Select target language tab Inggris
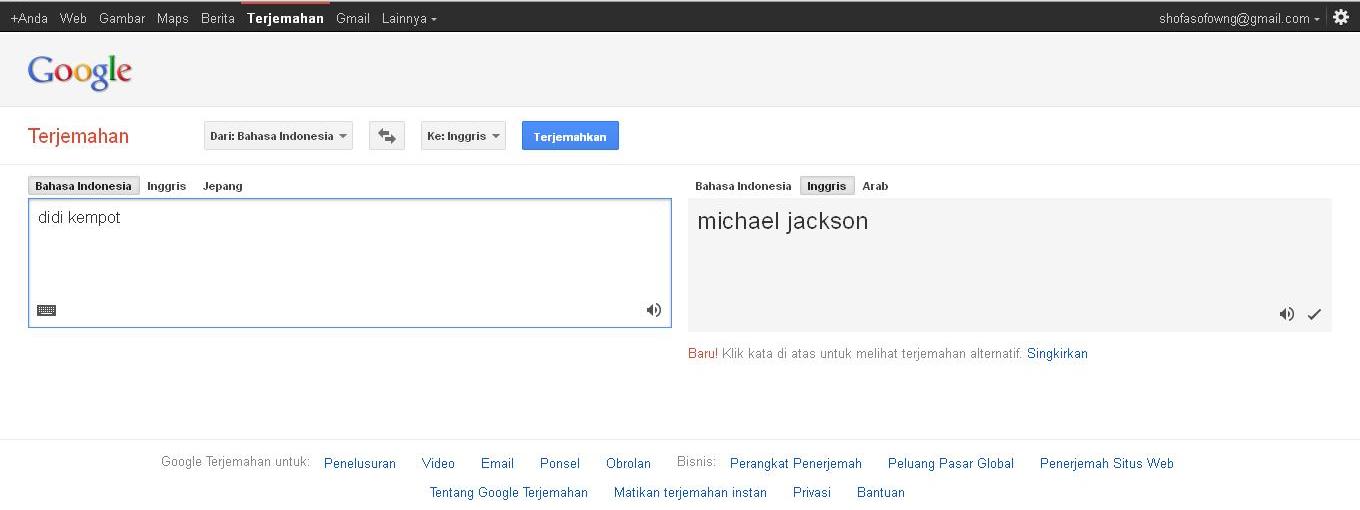1360x510 pixels. point(826,186)
